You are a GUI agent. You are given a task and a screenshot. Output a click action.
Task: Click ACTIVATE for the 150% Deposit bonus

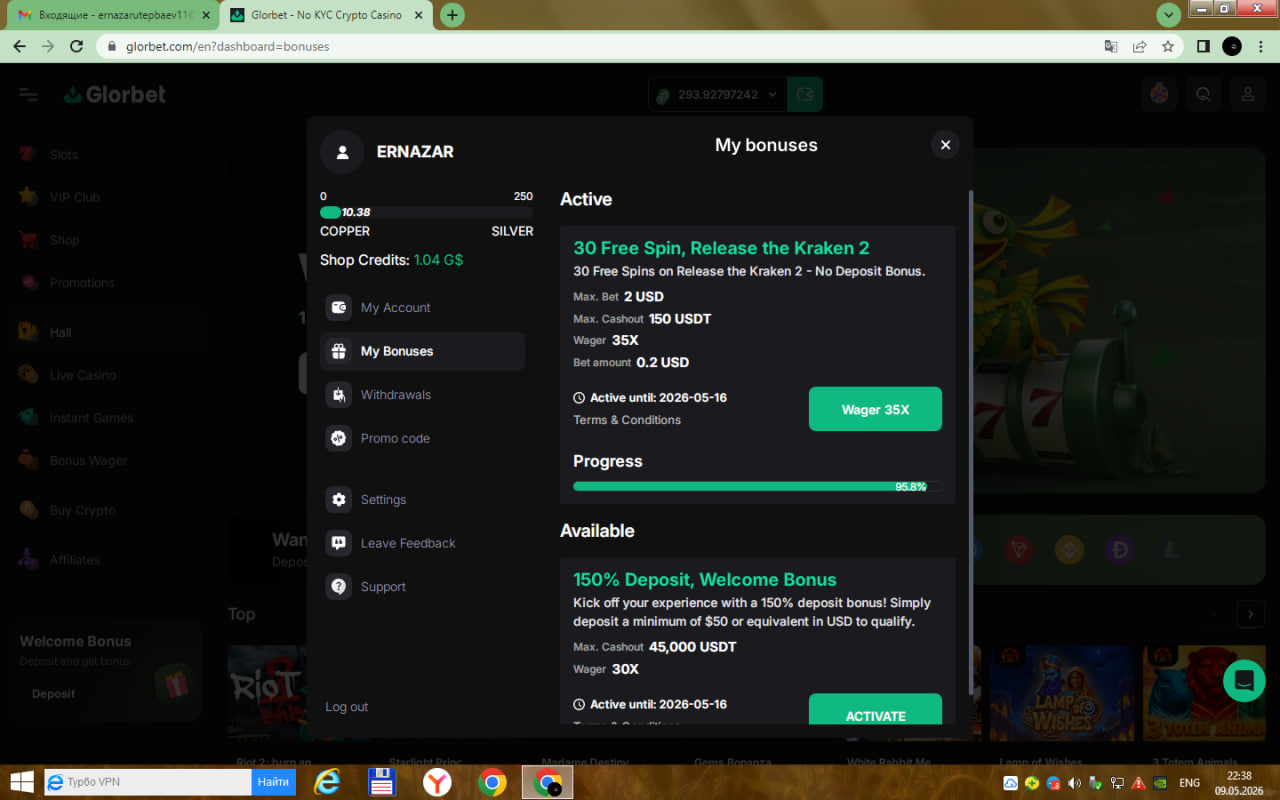pos(875,709)
